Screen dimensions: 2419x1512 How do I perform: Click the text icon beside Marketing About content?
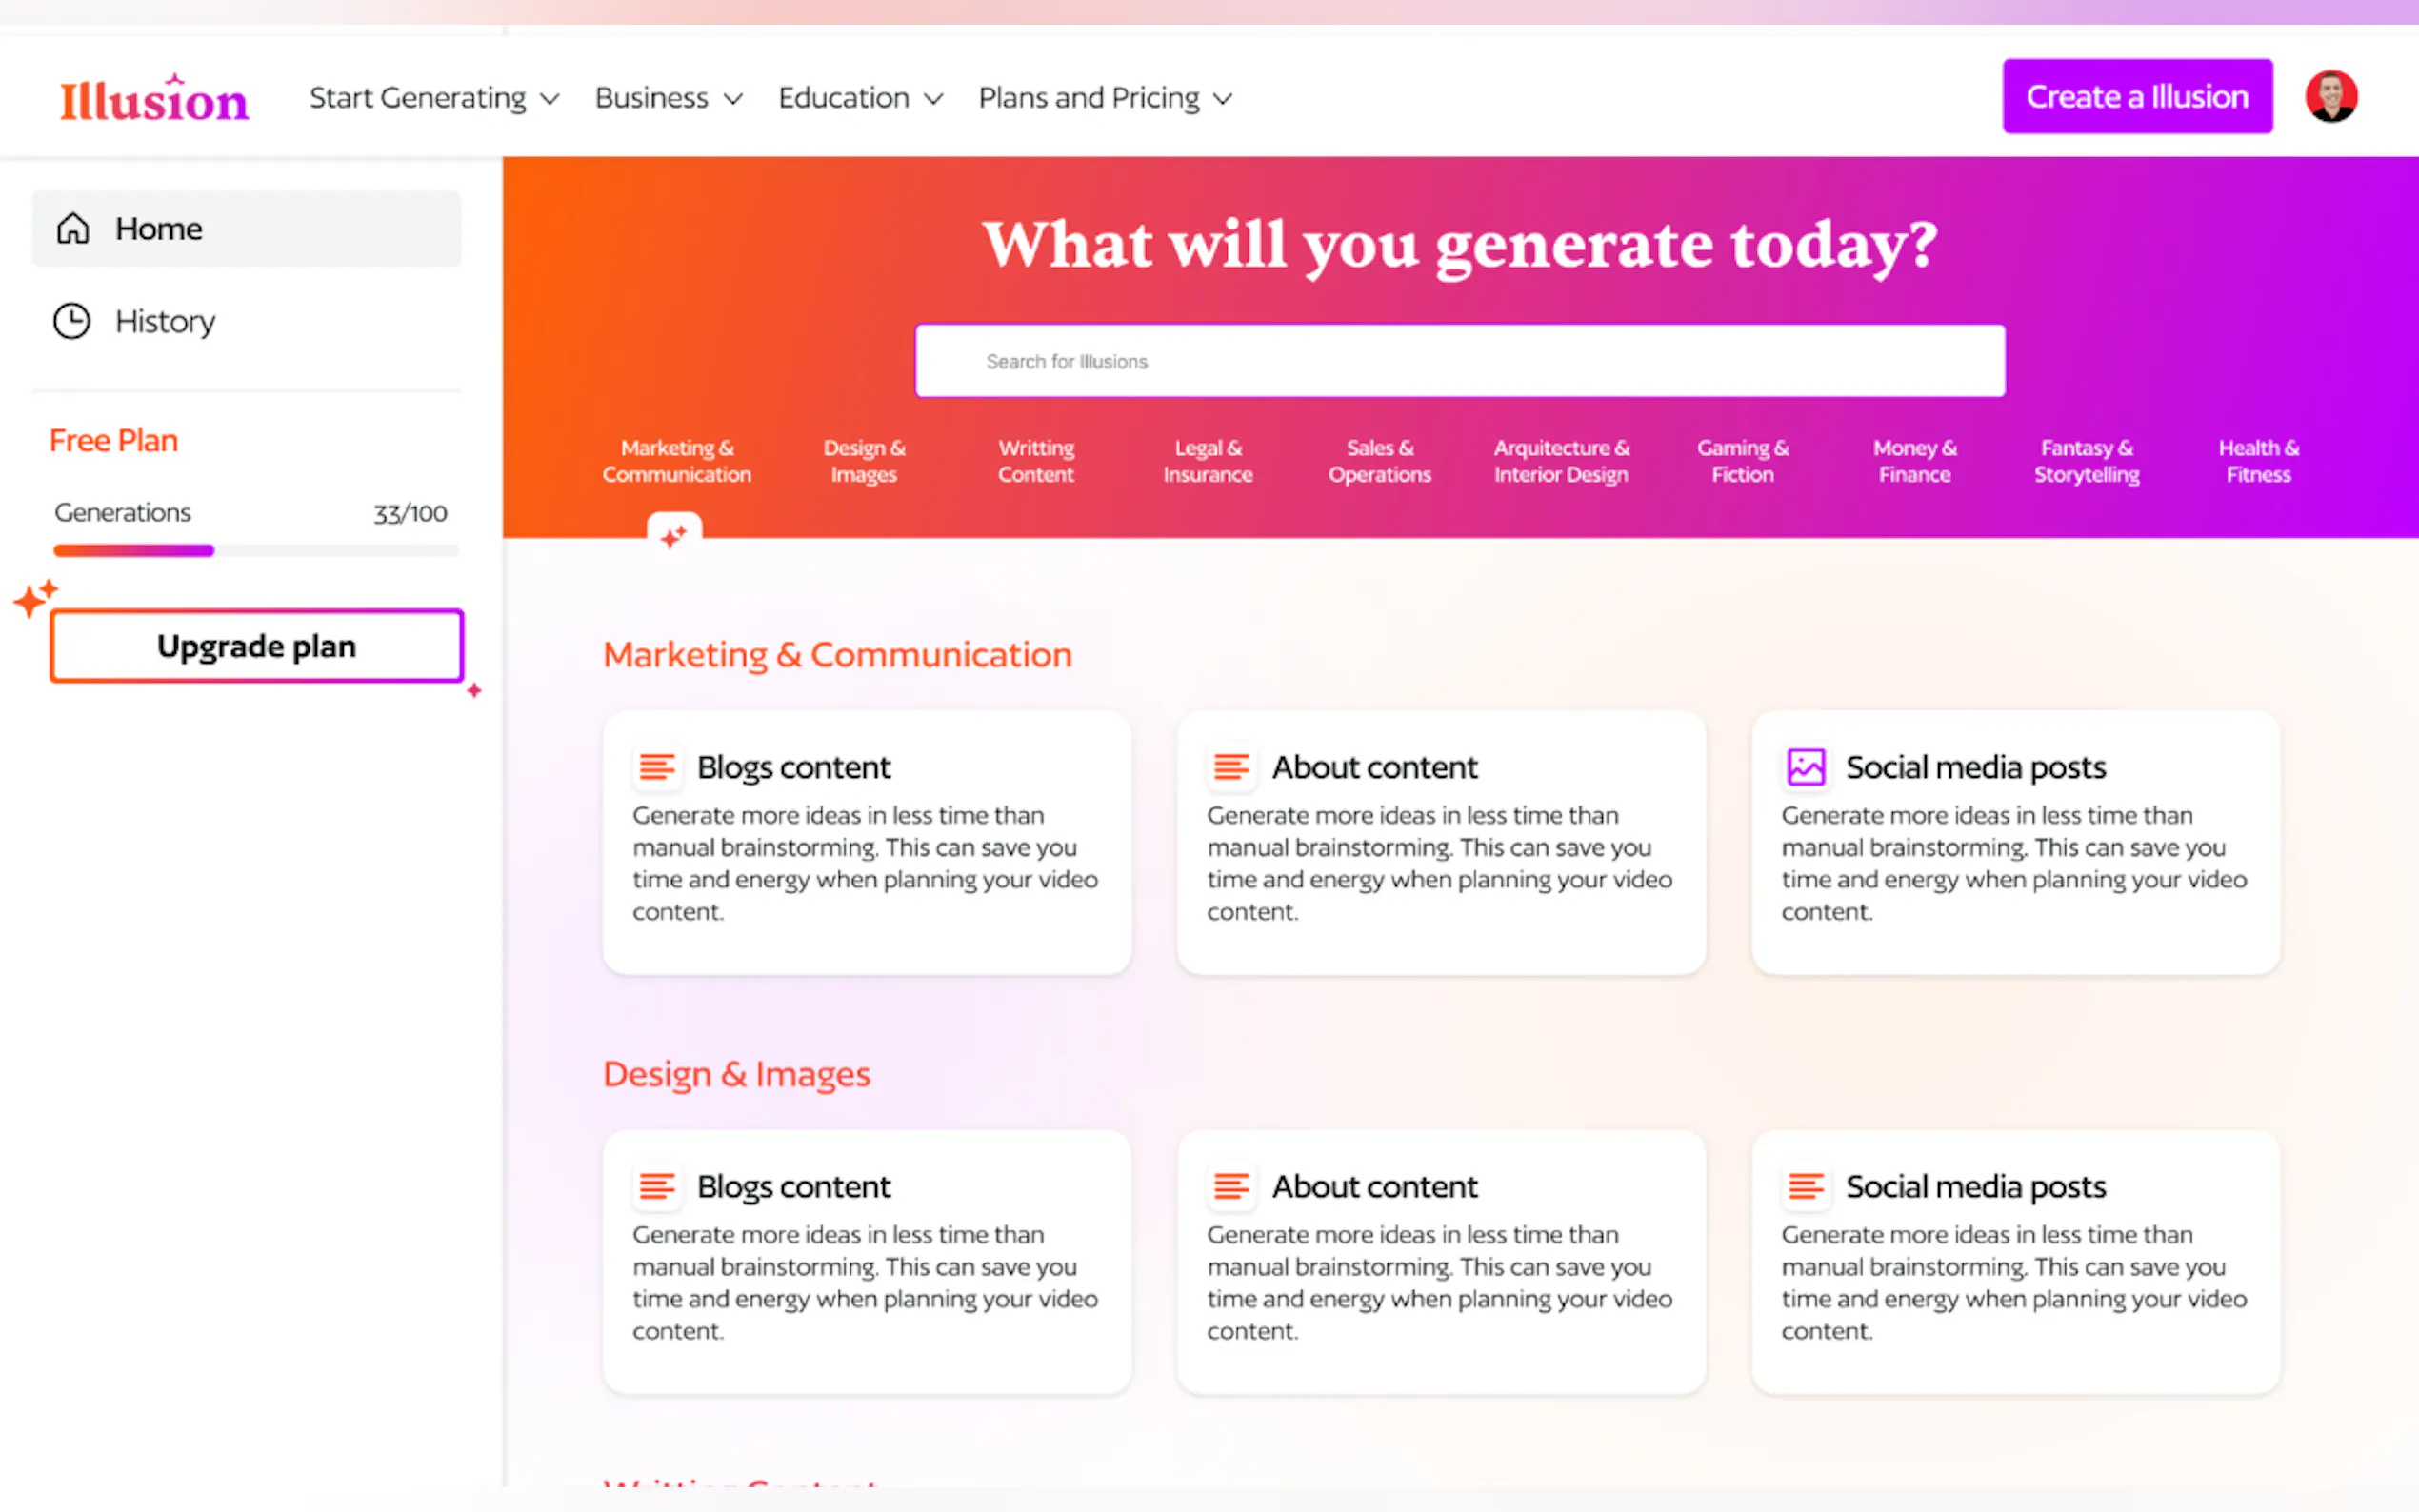[1231, 767]
